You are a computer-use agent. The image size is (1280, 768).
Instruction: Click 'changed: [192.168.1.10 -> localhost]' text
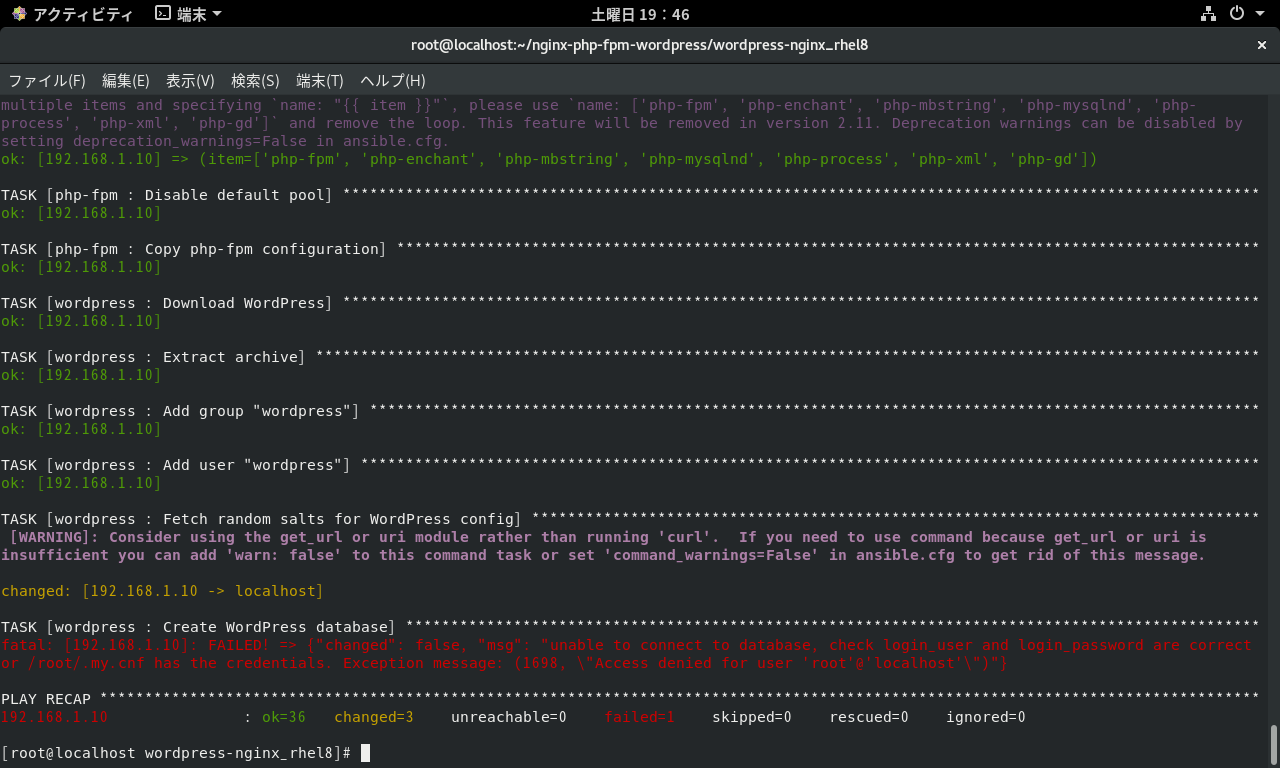click(x=162, y=591)
